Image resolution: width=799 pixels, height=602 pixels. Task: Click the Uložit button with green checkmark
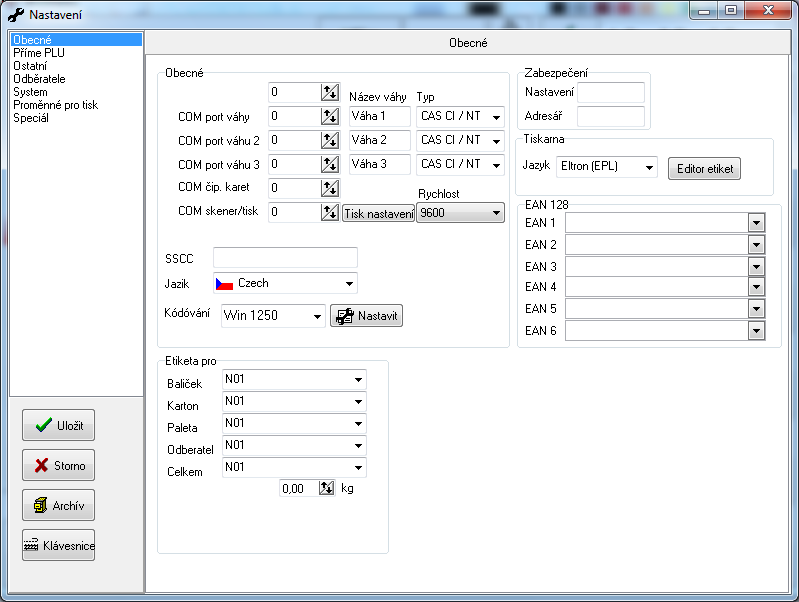(58, 425)
